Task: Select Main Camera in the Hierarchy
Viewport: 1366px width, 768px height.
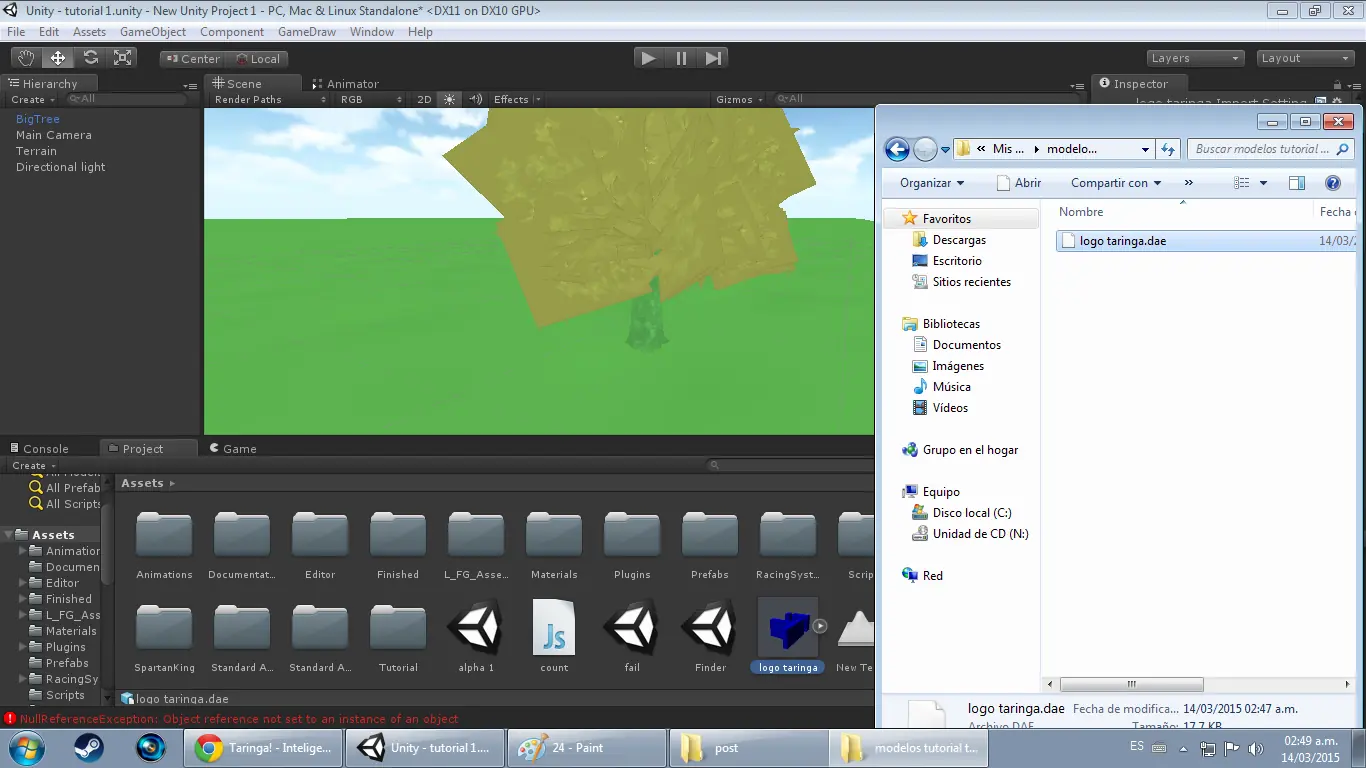Action: [x=54, y=135]
